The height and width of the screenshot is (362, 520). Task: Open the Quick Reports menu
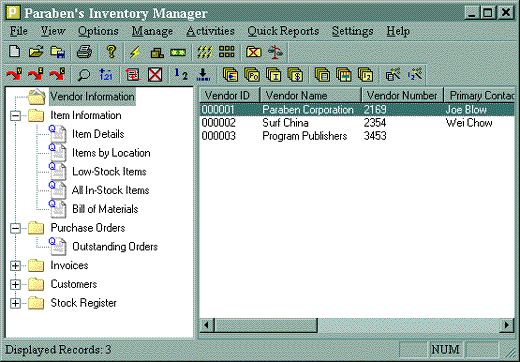pyautogui.click(x=283, y=31)
